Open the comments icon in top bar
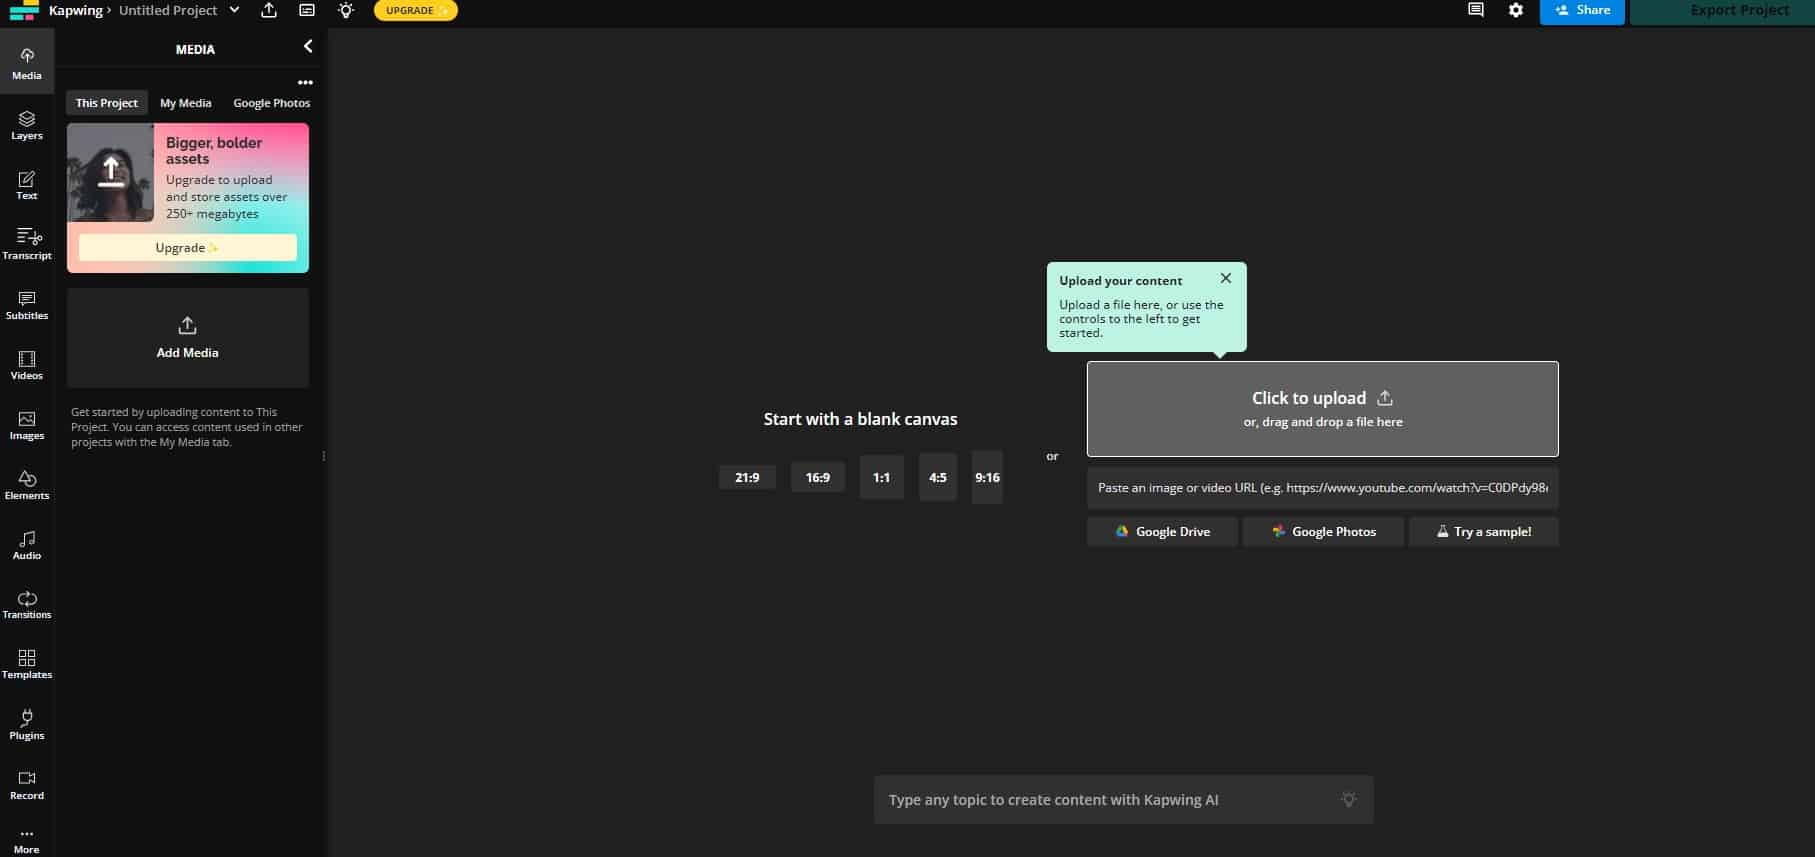 click(x=1475, y=10)
